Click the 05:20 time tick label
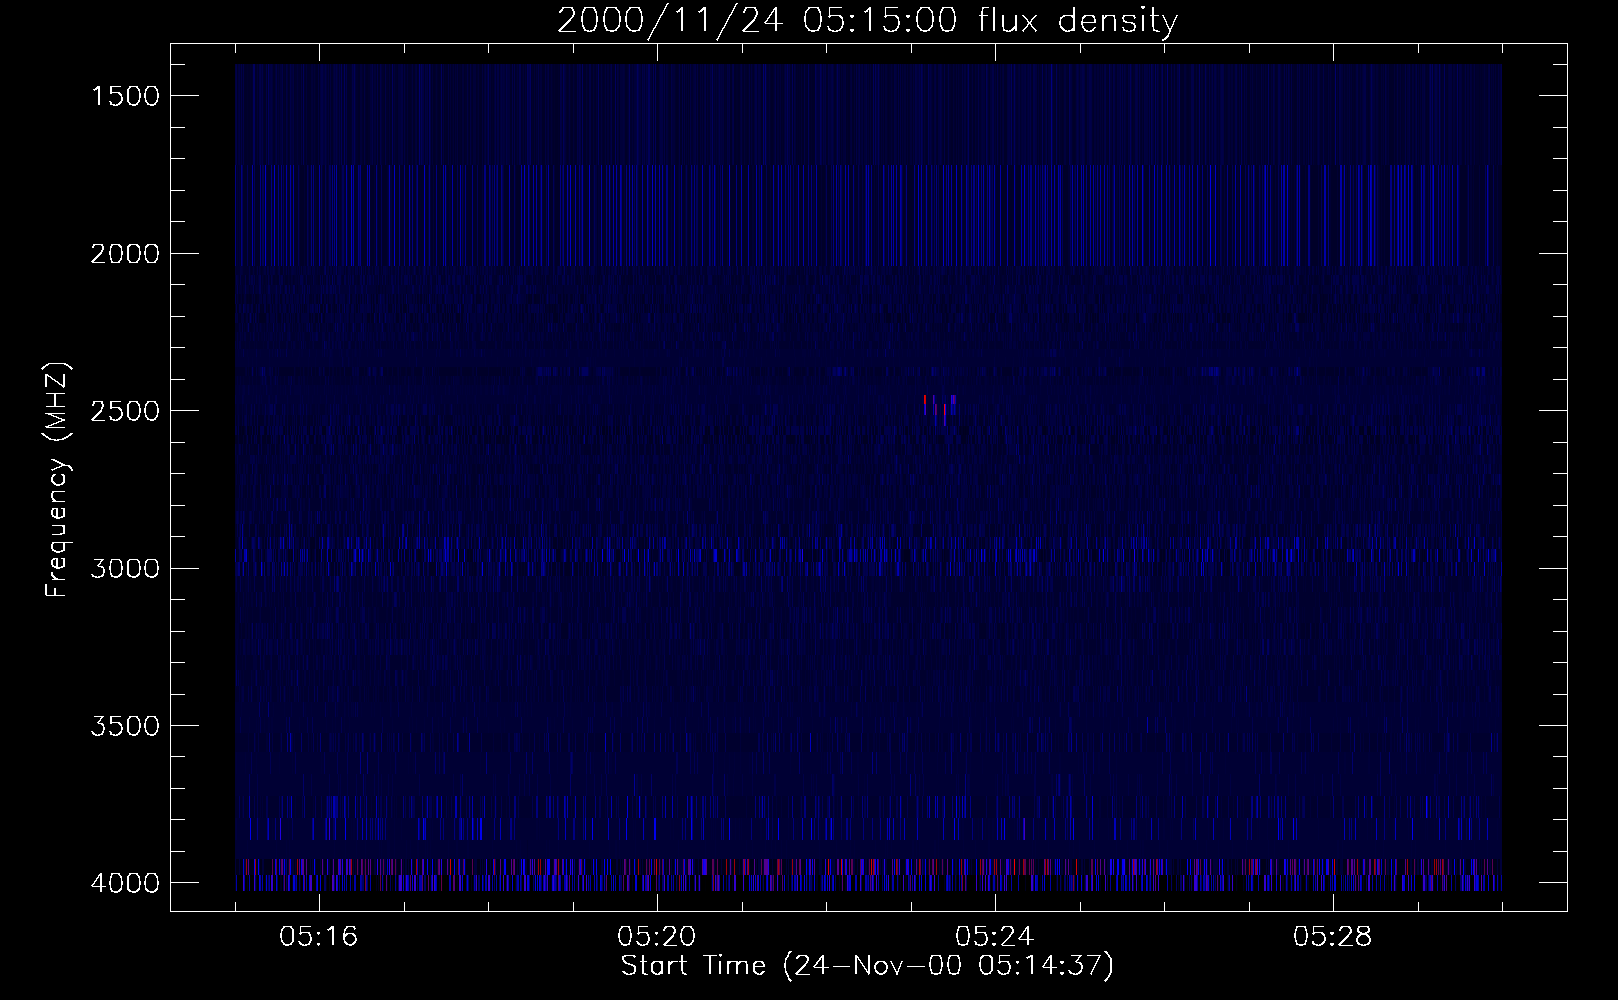The image size is (1618, 1000). [657, 937]
